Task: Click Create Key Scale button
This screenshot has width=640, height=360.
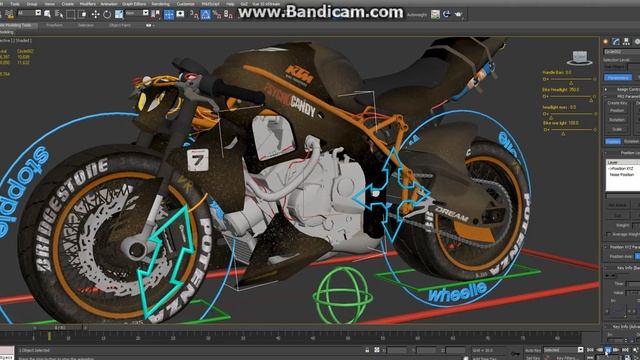Action: click(x=617, y=129)
